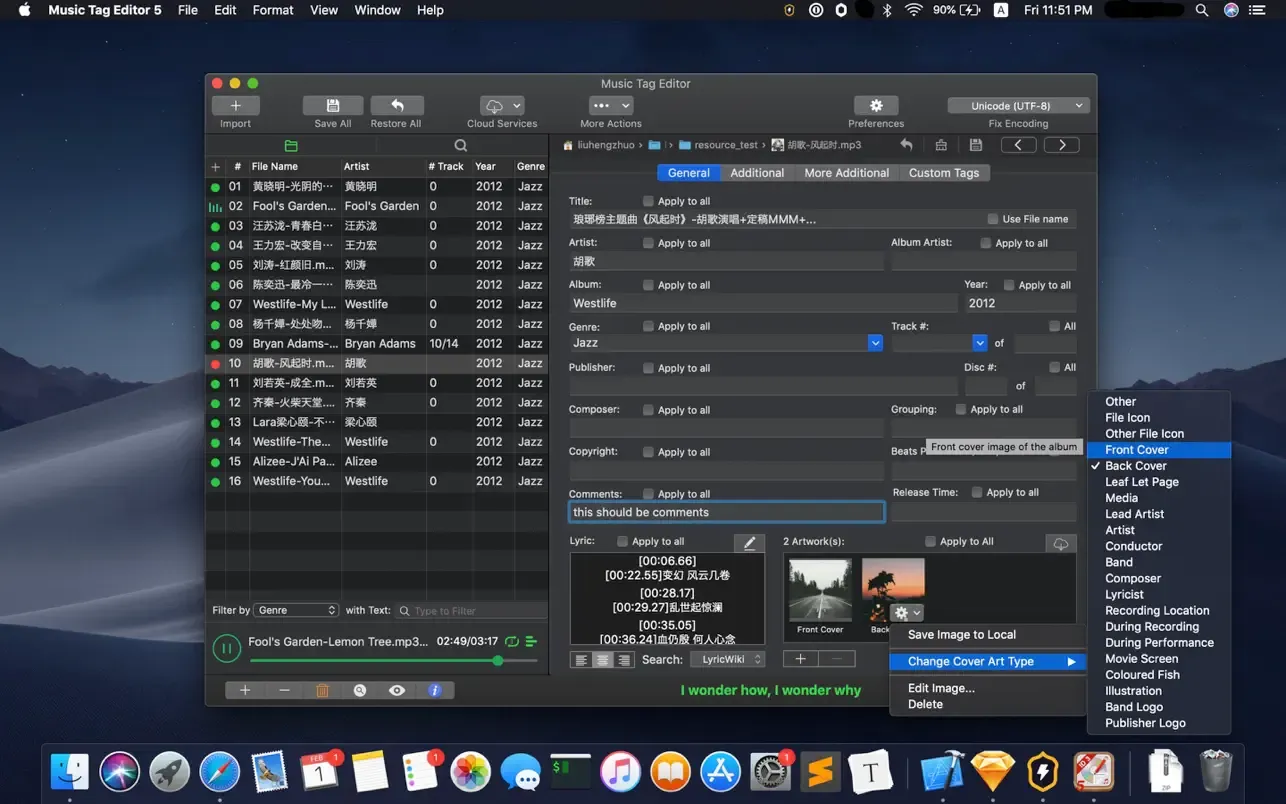Edit the lyric using the pencil icon

[x=750, y=542]
